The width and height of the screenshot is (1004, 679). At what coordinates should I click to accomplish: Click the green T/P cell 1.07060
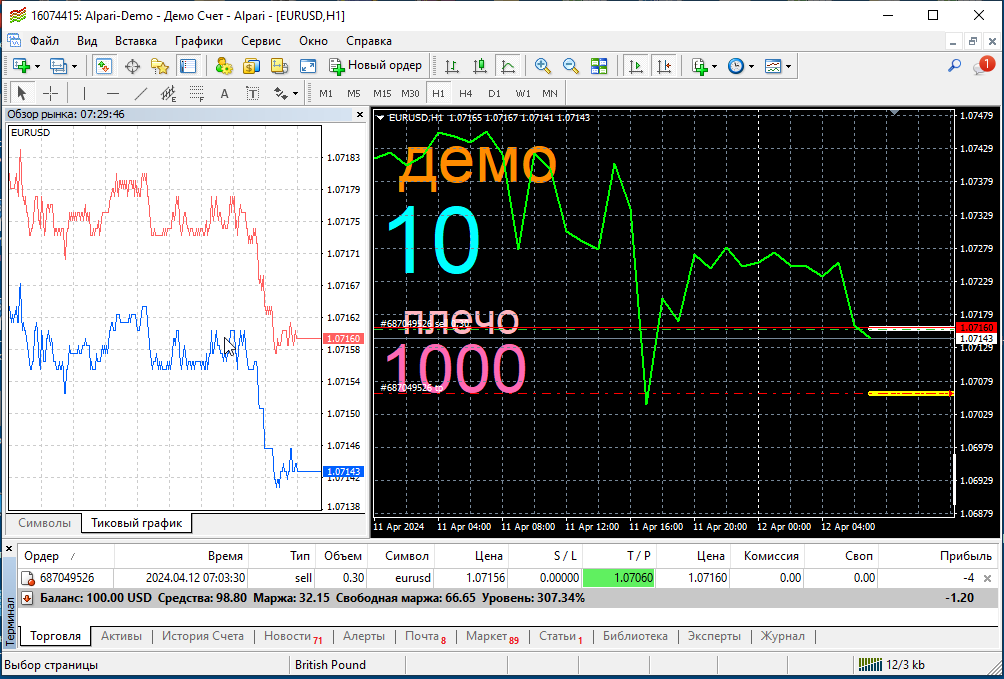(619, 578)
